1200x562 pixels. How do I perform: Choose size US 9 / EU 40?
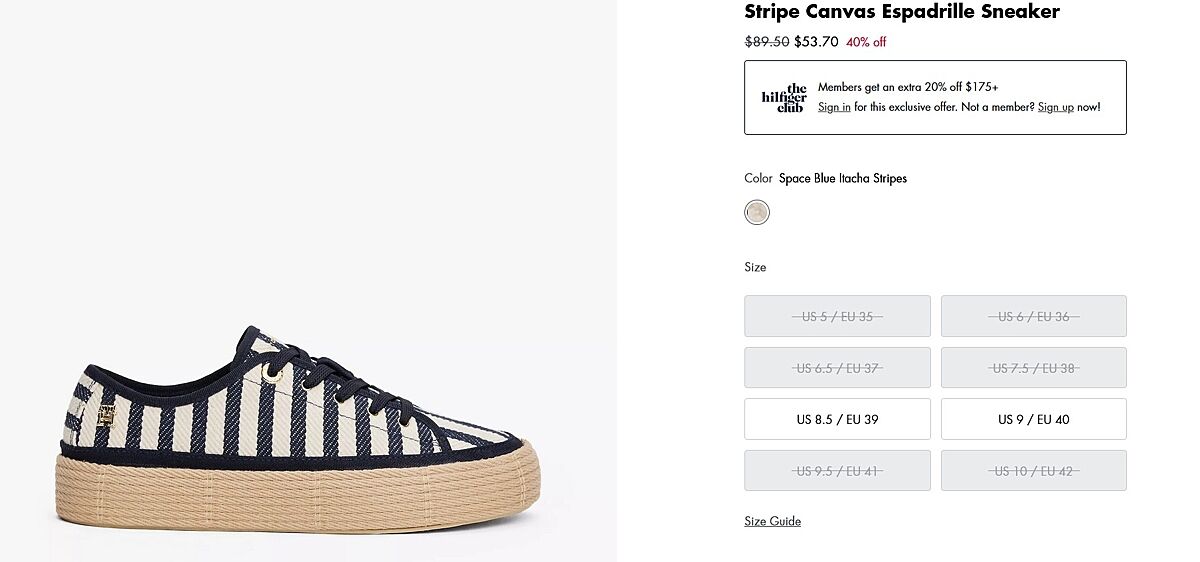point(1033,419)
